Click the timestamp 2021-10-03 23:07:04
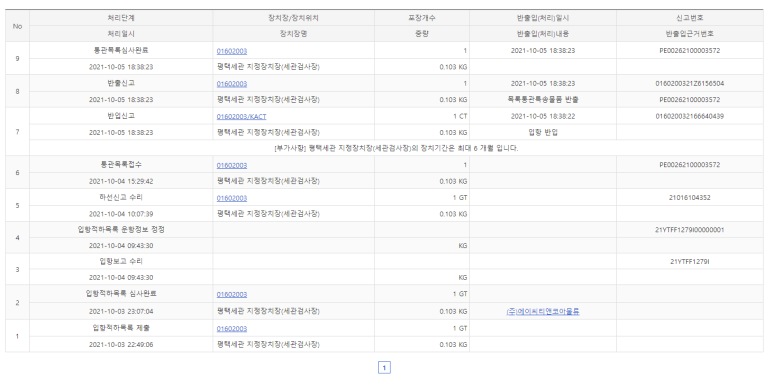Screen dimensions: 773x375 121,311
